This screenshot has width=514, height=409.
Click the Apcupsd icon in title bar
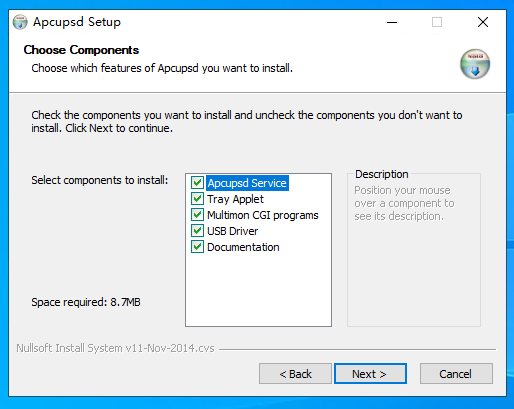[x=20, y=22]
